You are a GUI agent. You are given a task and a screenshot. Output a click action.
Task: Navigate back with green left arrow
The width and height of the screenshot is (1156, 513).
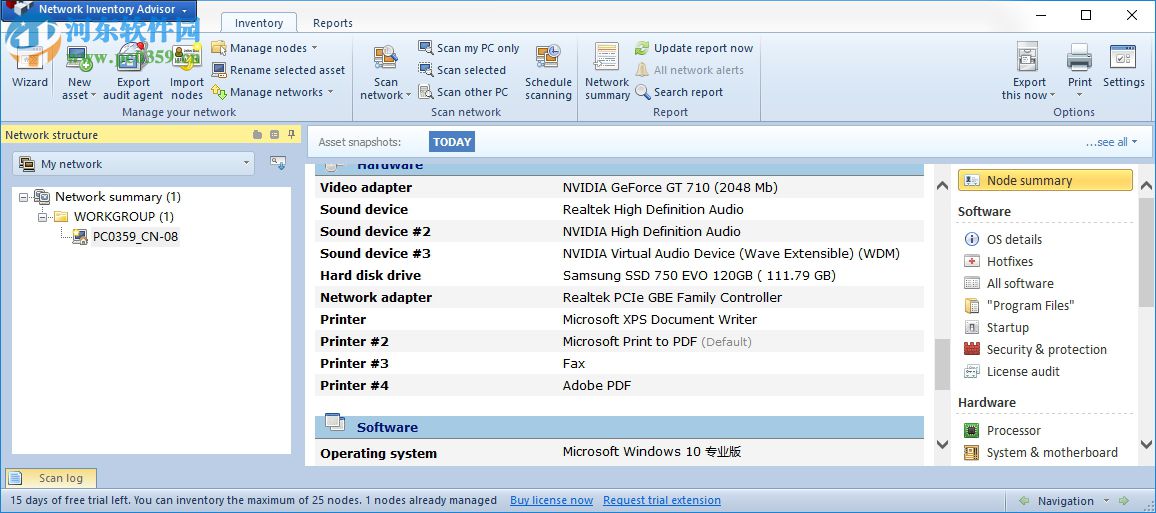point(1023,501)
